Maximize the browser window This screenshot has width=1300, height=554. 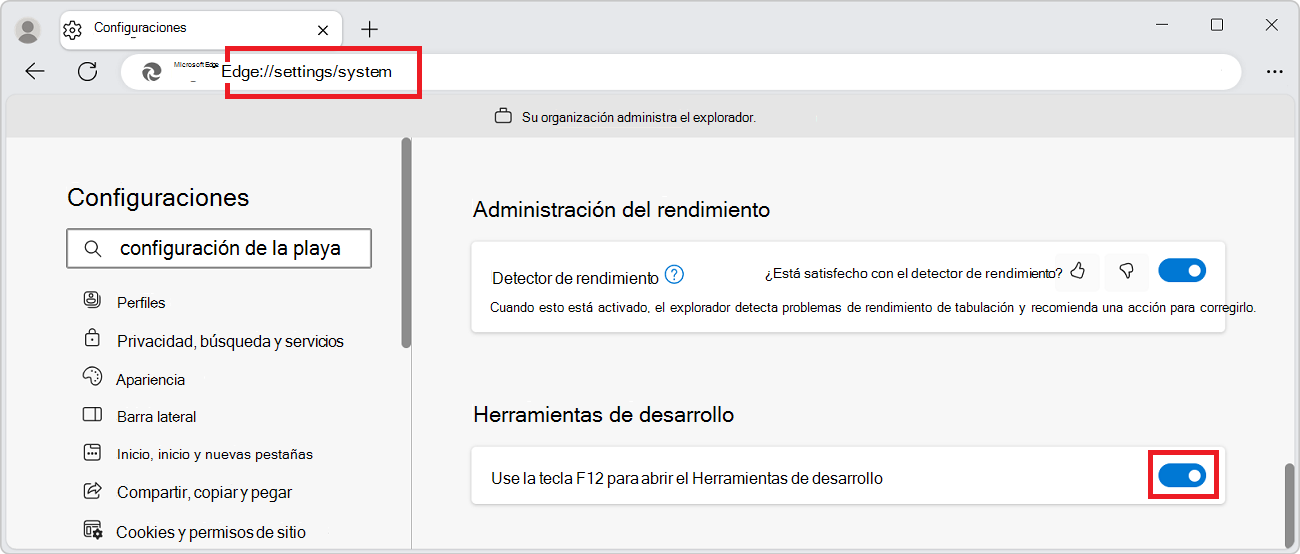pyautogui.click(x=1217, y=26)
